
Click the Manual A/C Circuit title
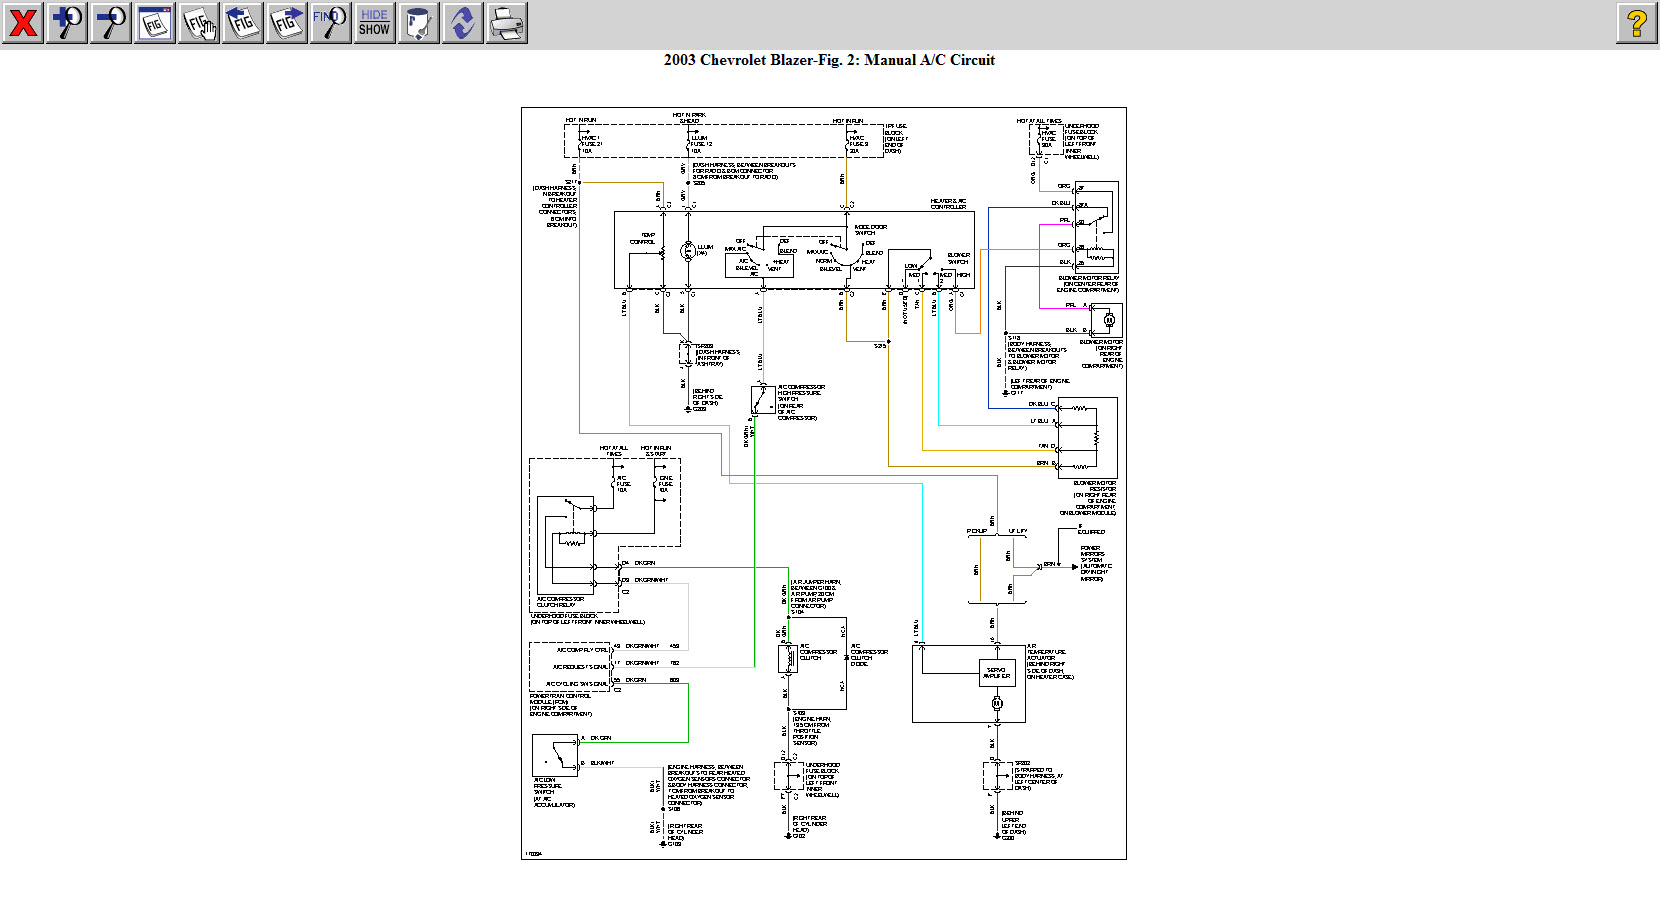pos(829,60)
